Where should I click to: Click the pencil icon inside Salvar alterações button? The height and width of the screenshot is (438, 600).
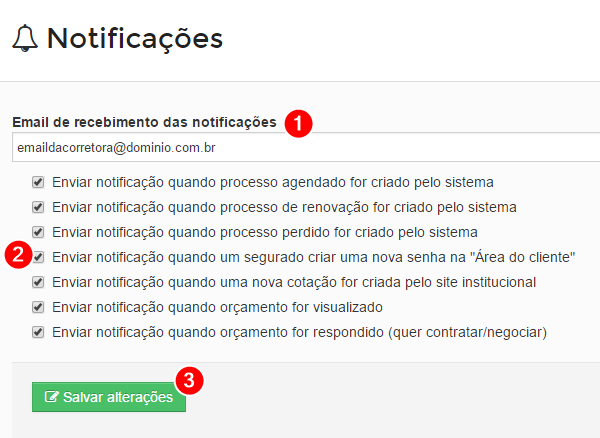(x=51, y=397)
